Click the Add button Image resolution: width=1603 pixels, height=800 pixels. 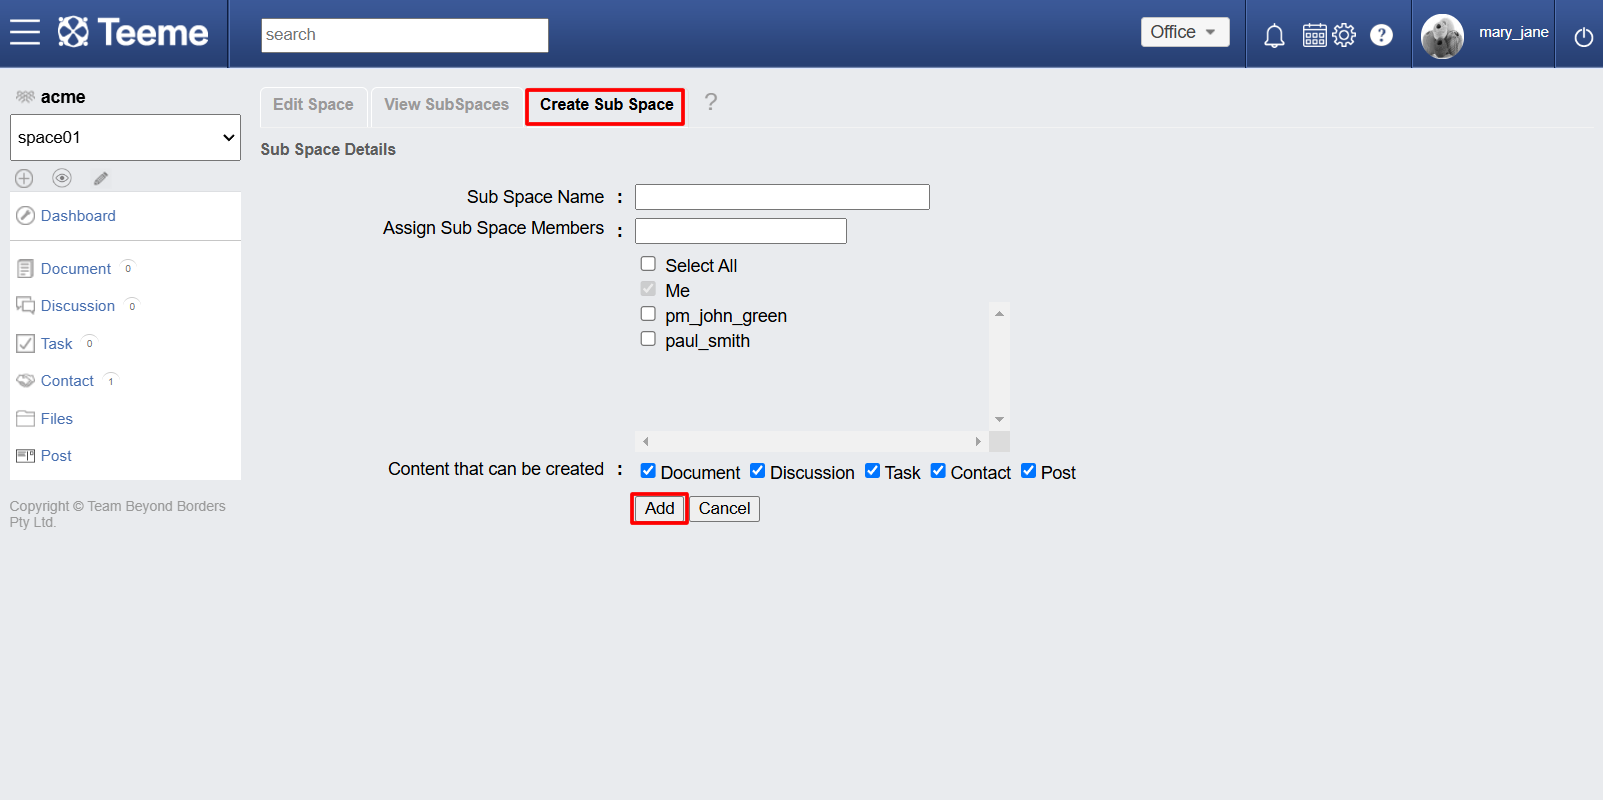click(659, 508)
